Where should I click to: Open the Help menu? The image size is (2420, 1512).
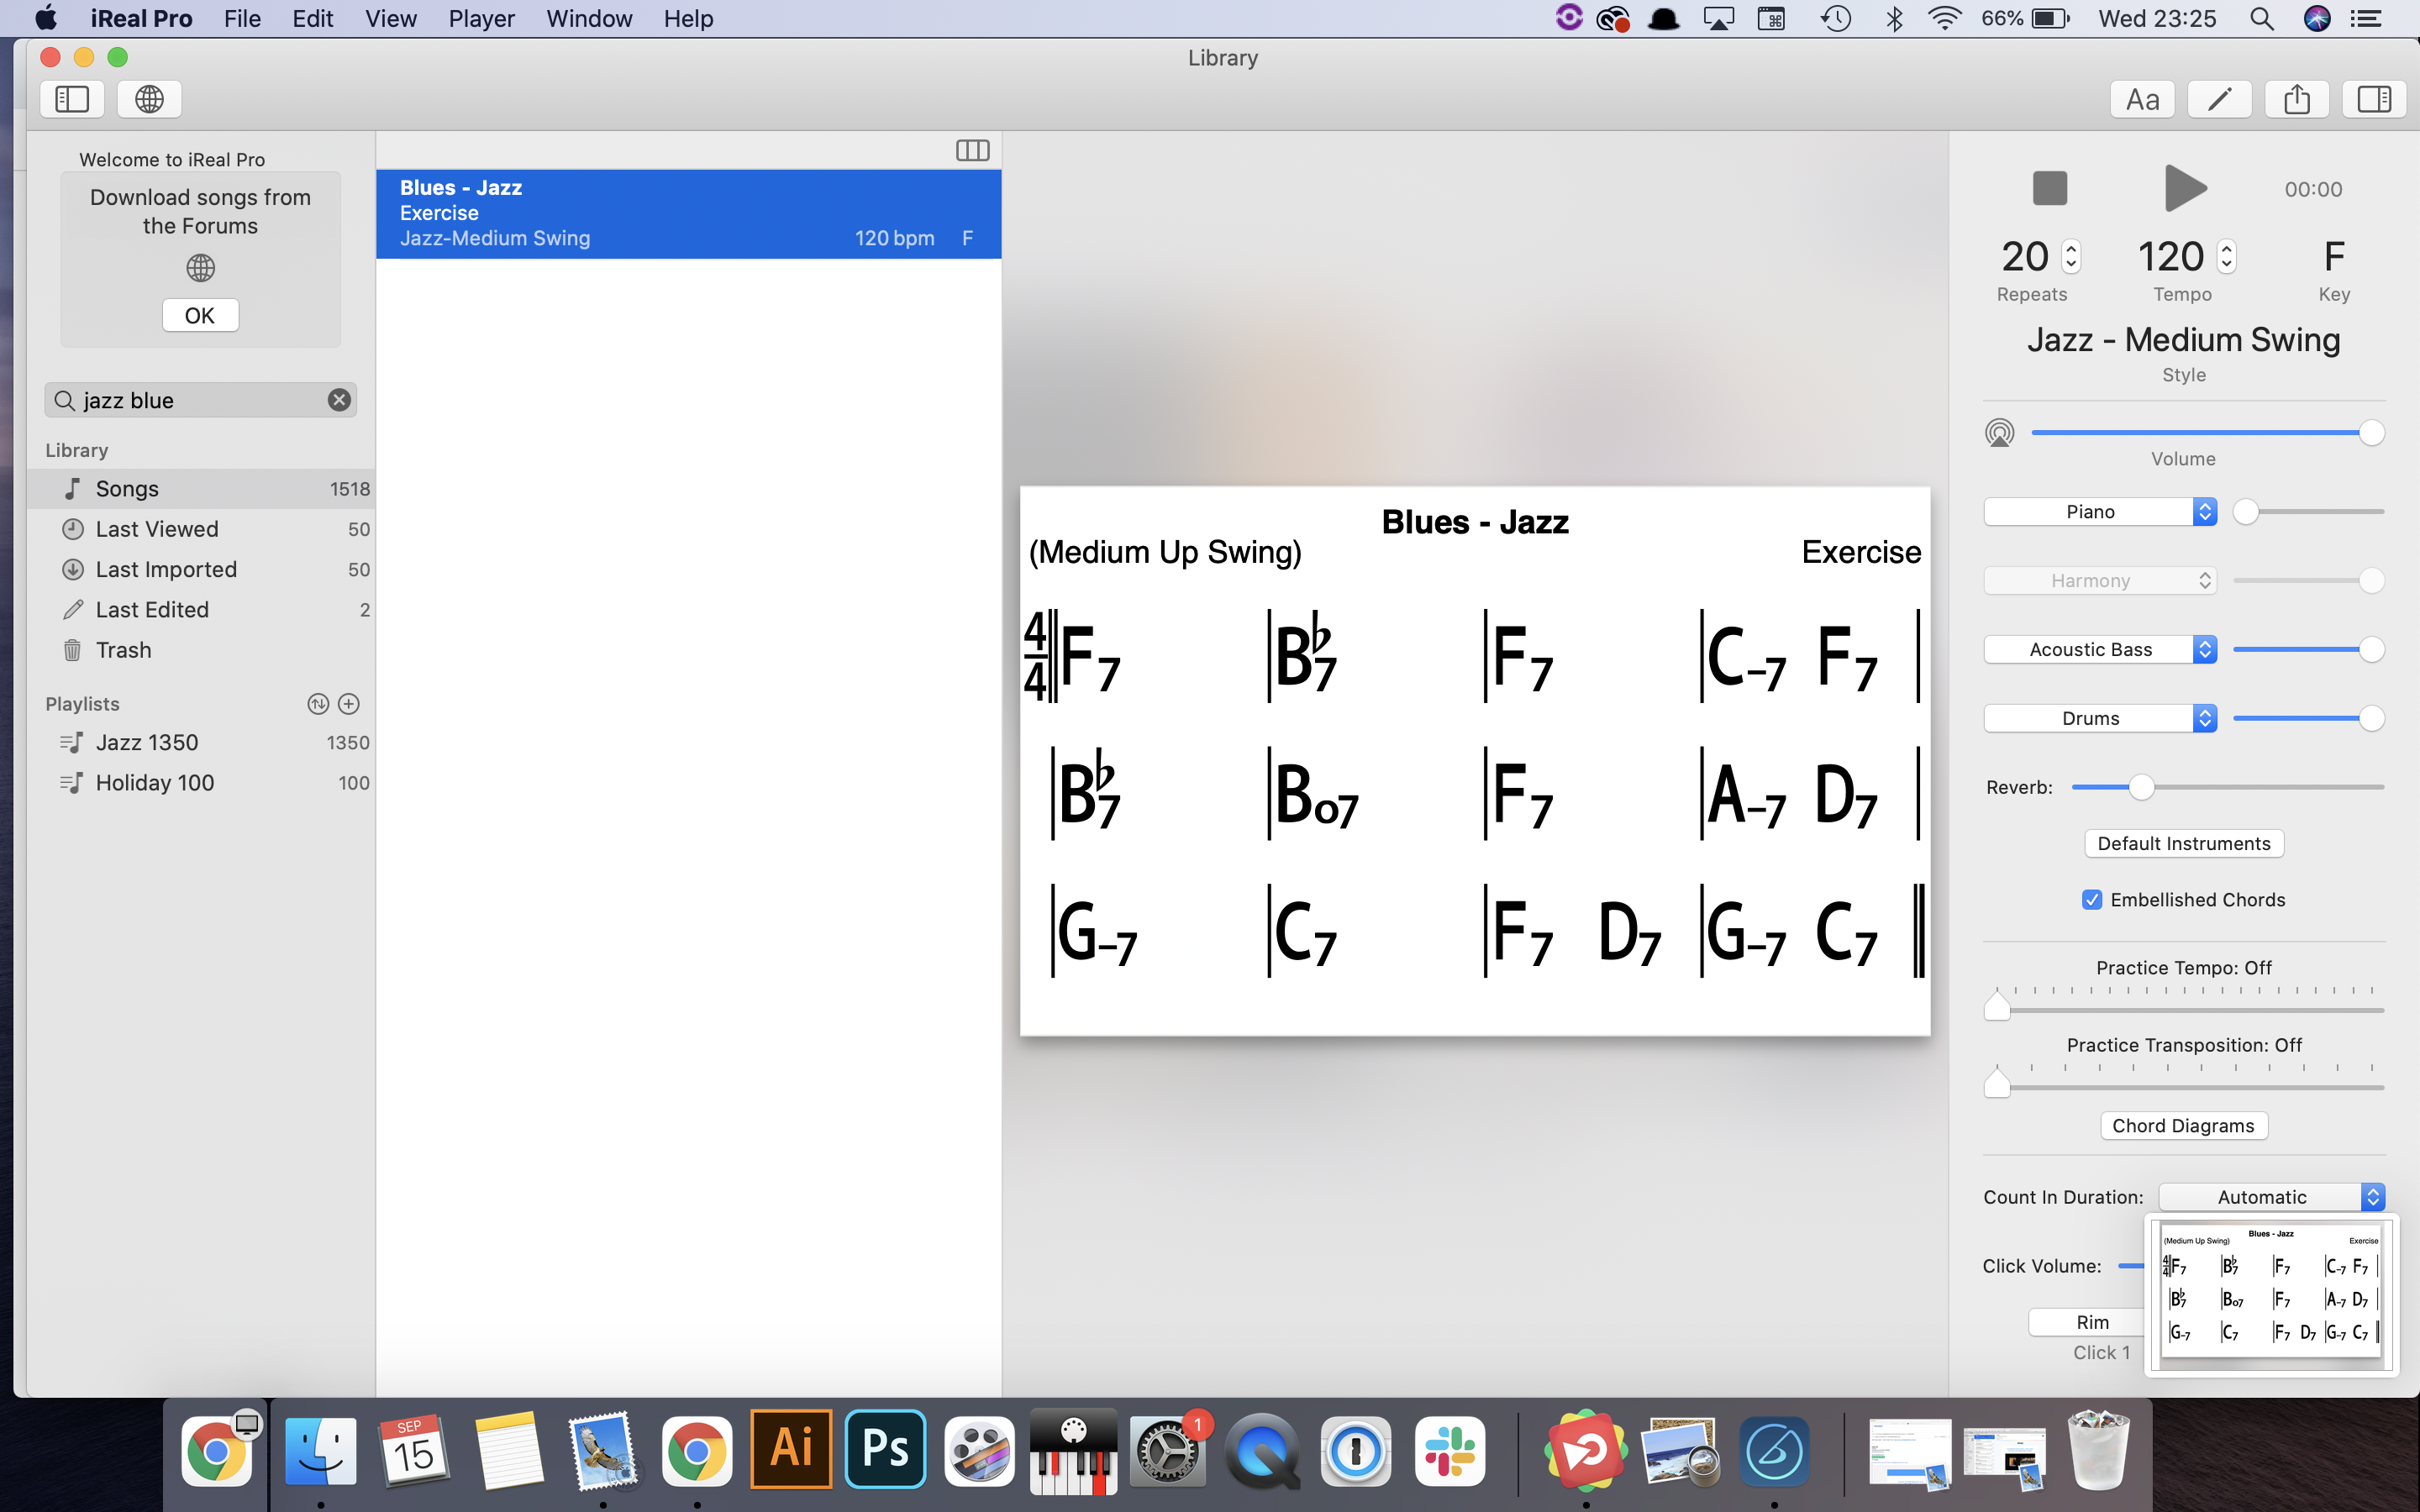click(688, 19)
